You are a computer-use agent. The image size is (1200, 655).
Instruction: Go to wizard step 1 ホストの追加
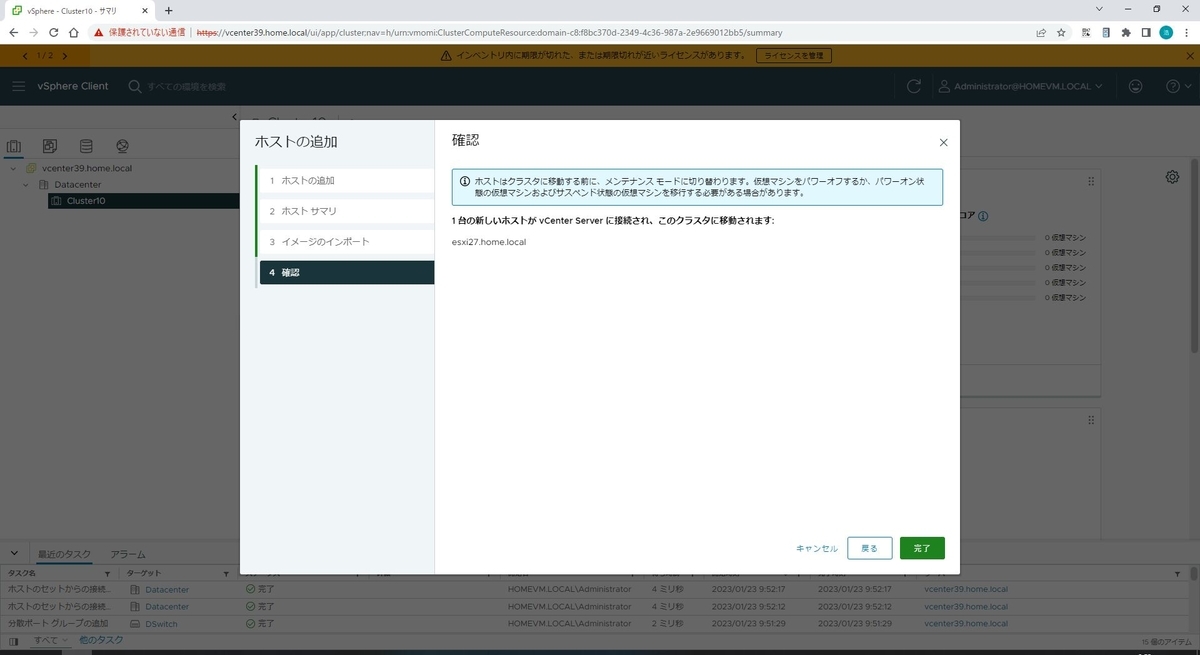(x=345, y=181)
